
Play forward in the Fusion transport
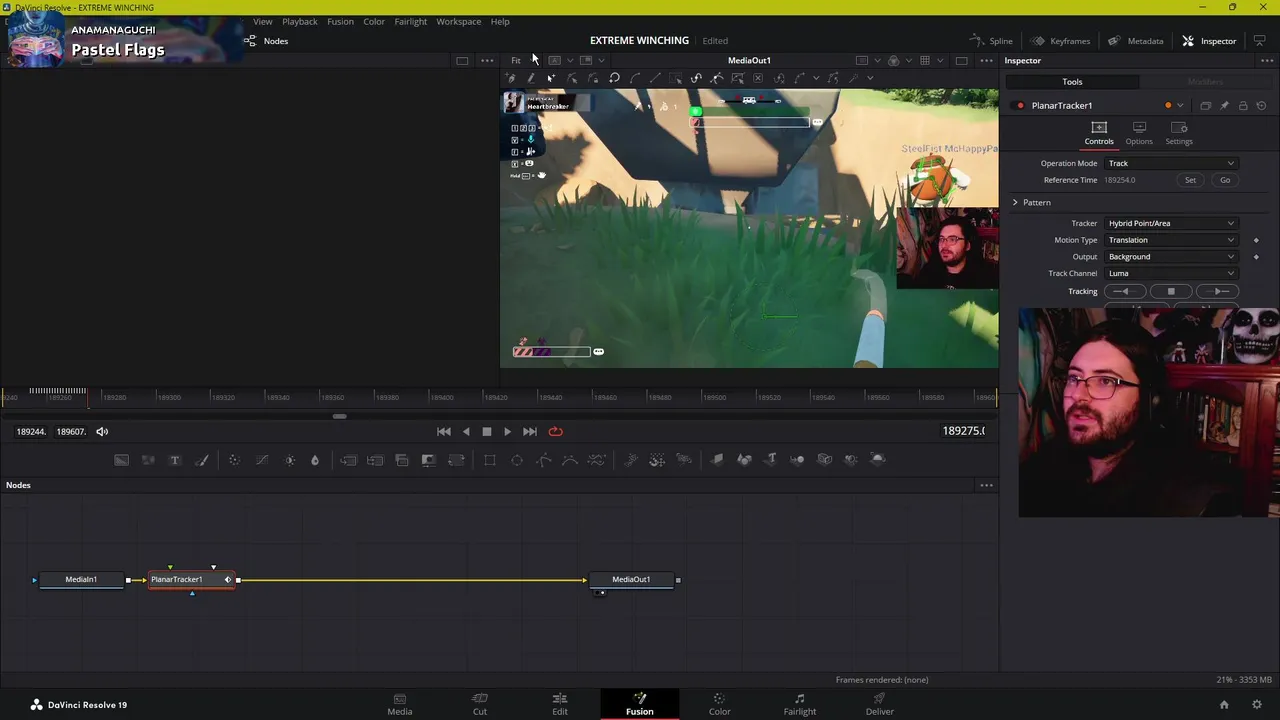click(x=507, y=432)
